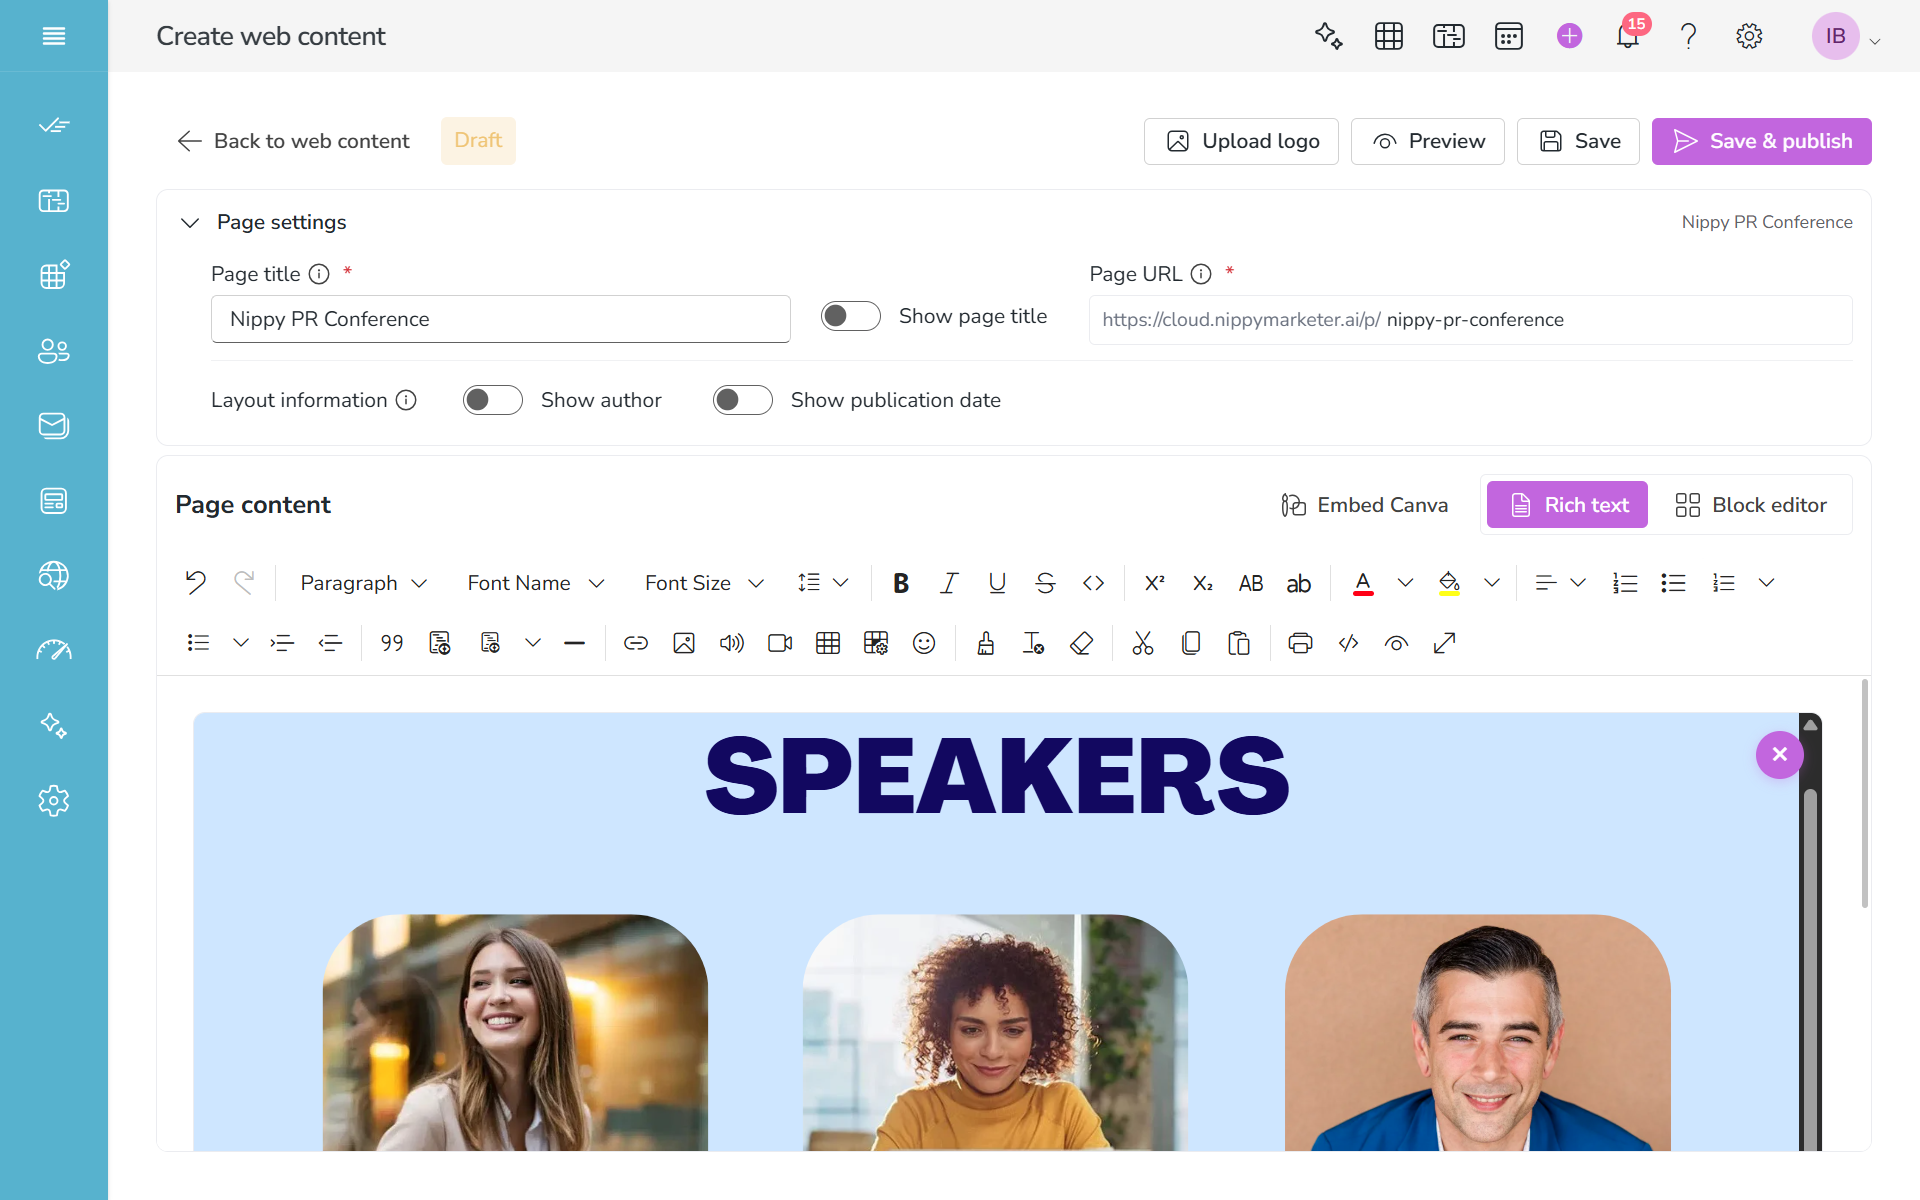Insert a hyperlink via link icon

point(636,643)
